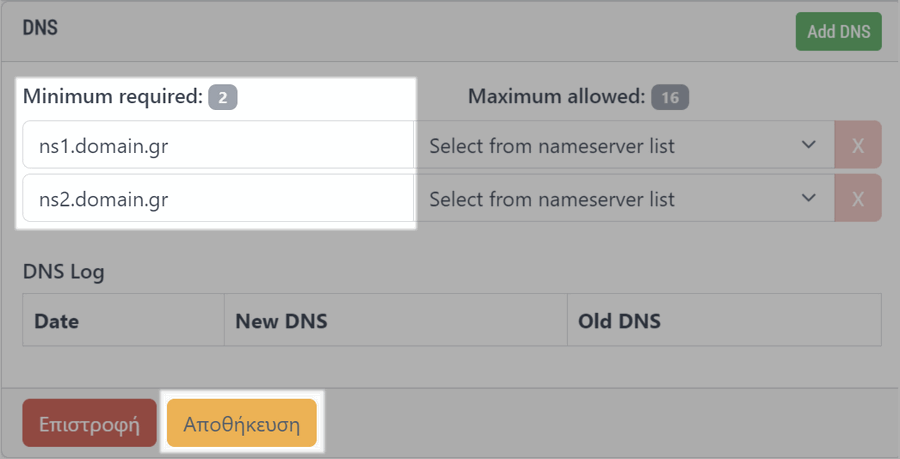Click the Minimum required label

point(112,97)
